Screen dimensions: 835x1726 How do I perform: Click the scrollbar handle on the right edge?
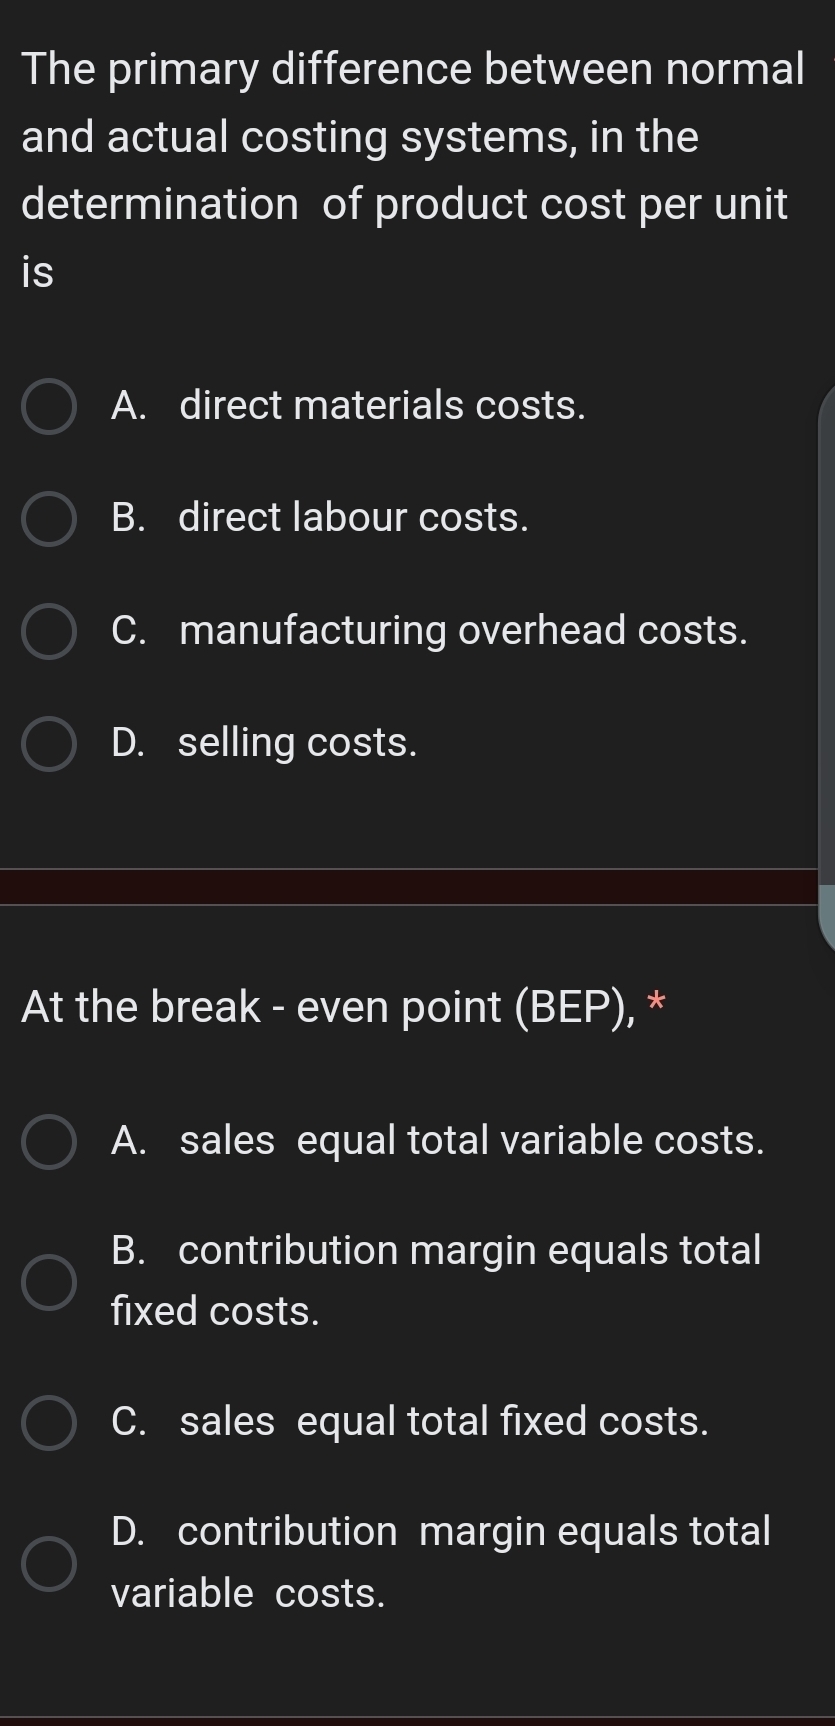pos(827,660)
